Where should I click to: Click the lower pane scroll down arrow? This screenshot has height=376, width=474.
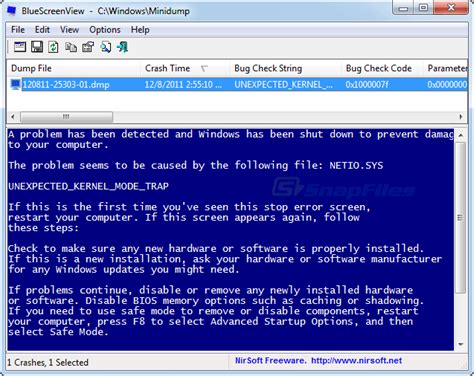pos(461,344)
